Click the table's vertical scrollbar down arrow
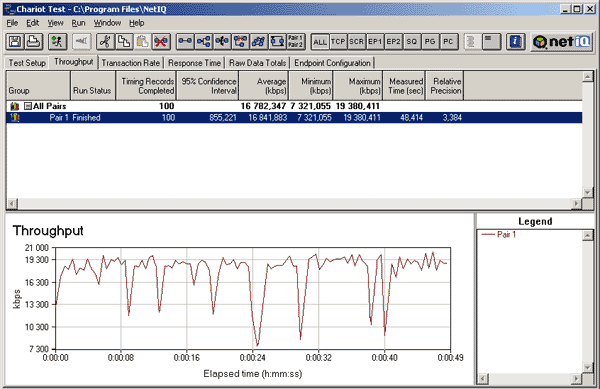 (588, 192)
